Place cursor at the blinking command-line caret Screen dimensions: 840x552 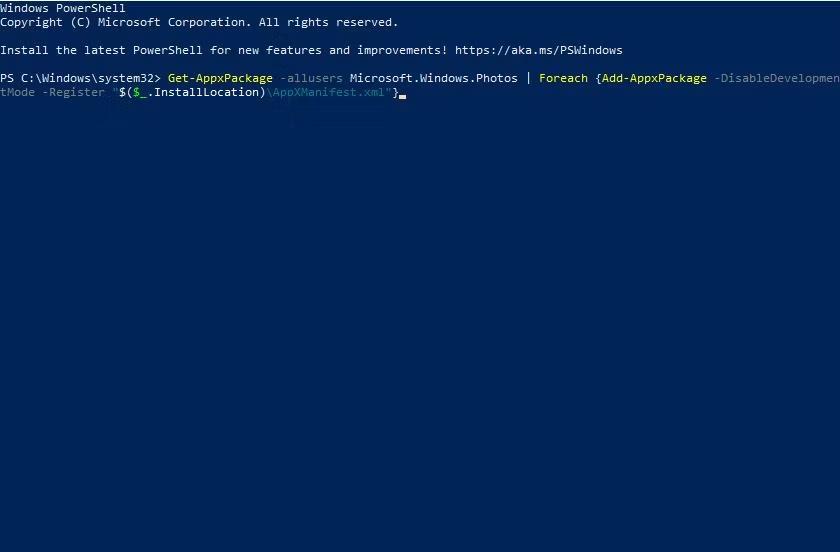click(403, 94)
